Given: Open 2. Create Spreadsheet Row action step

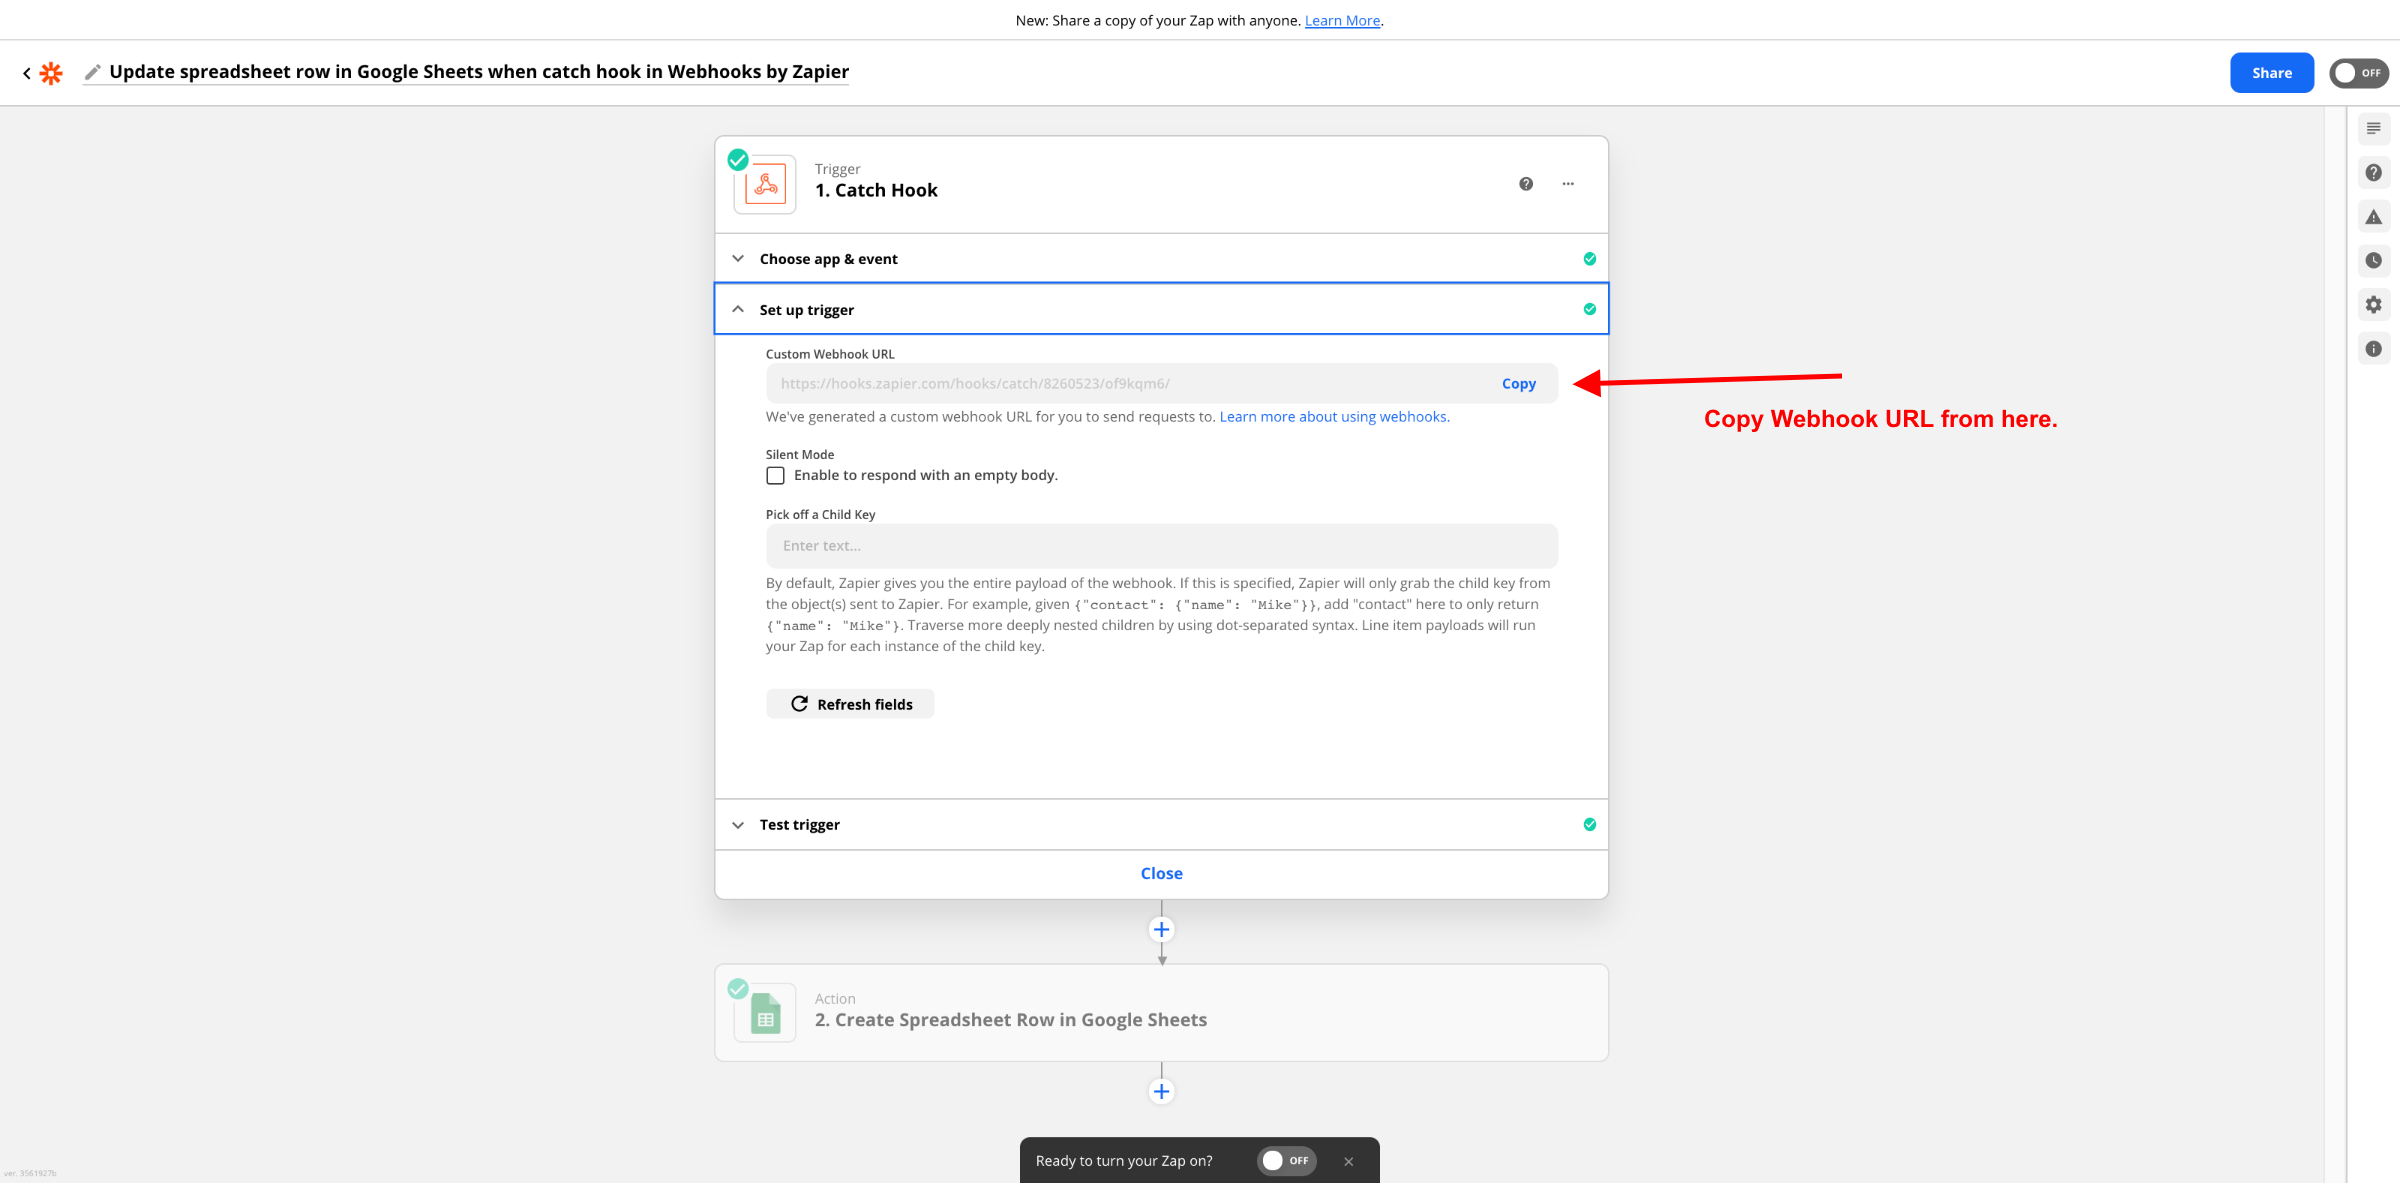Looking at the screenshot, I should (1161, 1013).
